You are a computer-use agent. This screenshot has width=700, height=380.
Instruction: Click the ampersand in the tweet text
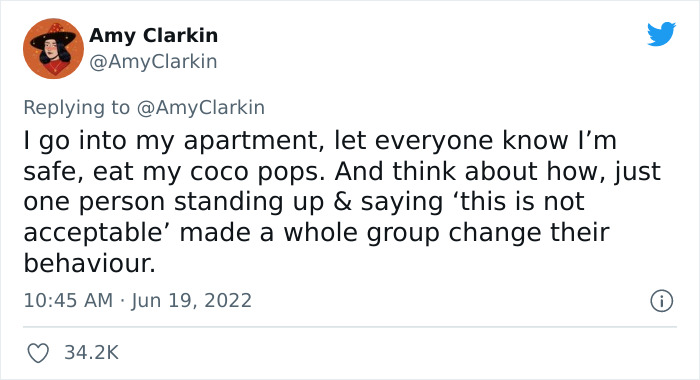click(342, 202)
